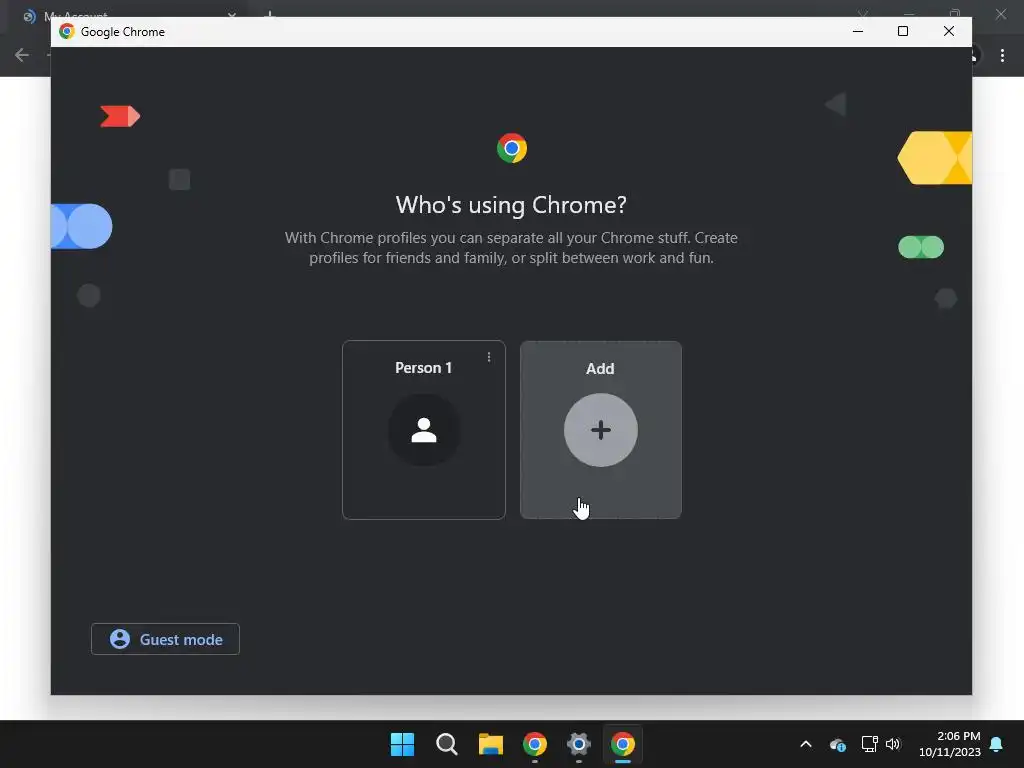This screenshot has width=1024, height=768.
Task: Open Chrome settings gear app in the taskbar
Action: [579, 744]
